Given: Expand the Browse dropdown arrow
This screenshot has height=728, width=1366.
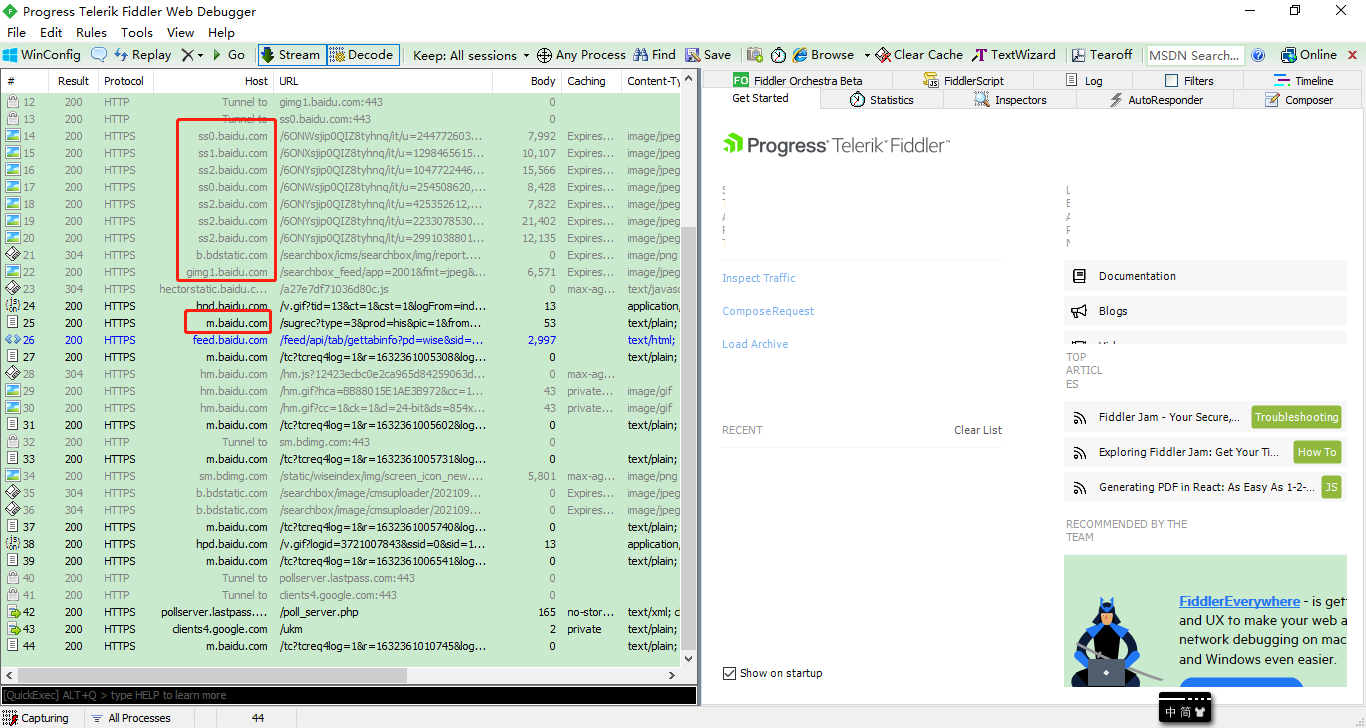Looking at the screenshot, I should [x=867, y=55].
